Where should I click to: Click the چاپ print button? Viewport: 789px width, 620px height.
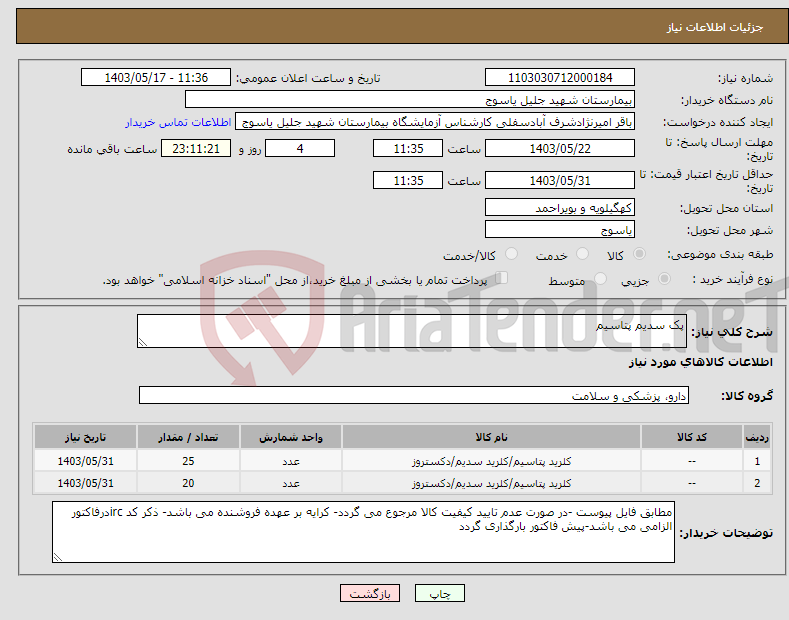coord(440,593)
